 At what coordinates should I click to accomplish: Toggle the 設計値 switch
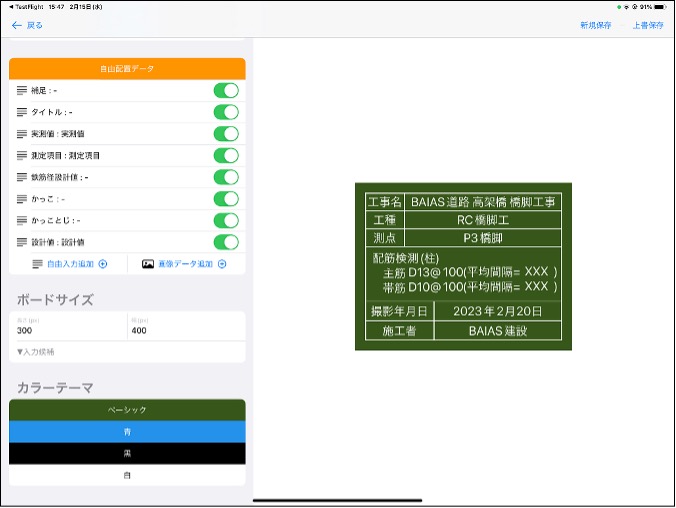(226, 242)
